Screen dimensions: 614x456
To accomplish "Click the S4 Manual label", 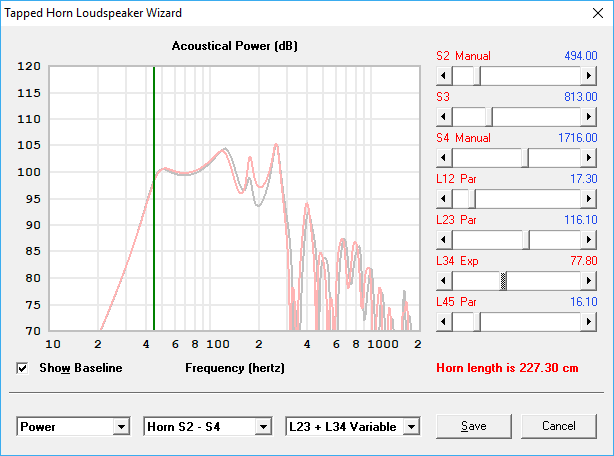I will tap(463, 138).
